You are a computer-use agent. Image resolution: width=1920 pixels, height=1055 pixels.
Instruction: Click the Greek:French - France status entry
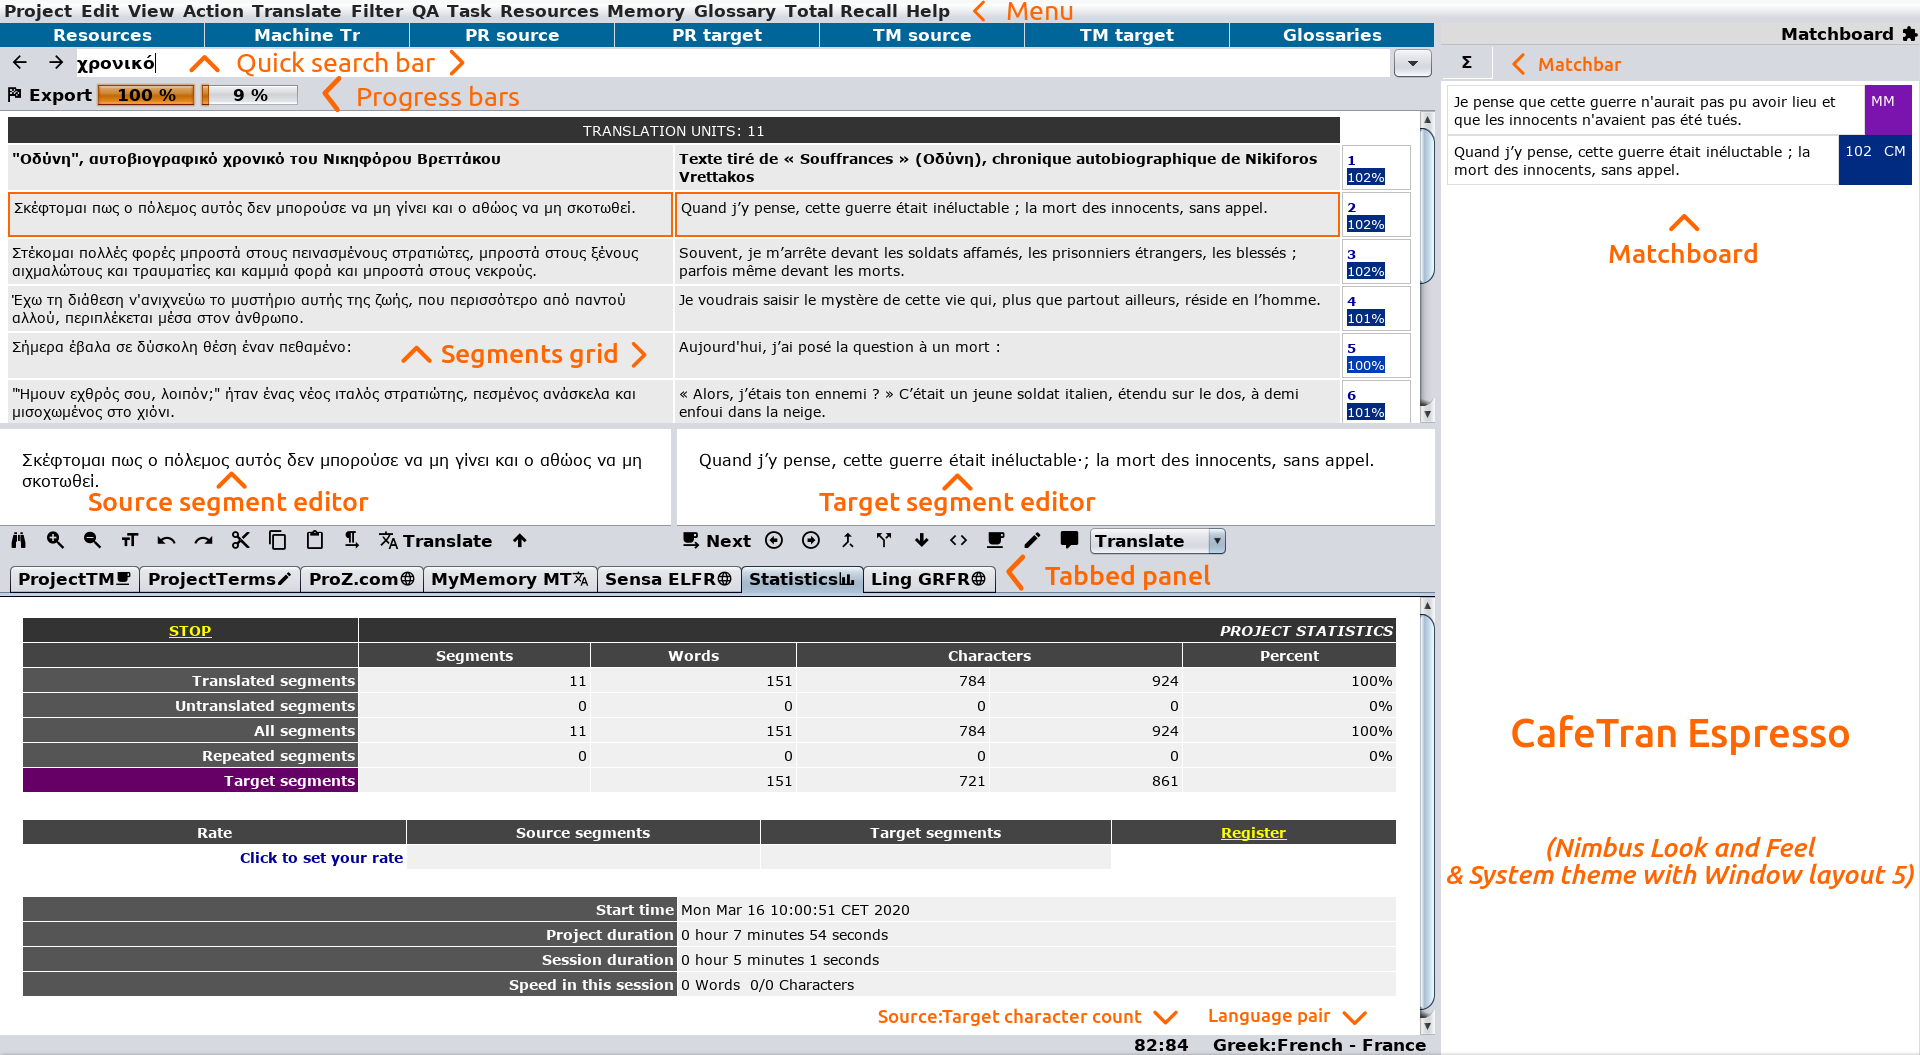1319,1045
